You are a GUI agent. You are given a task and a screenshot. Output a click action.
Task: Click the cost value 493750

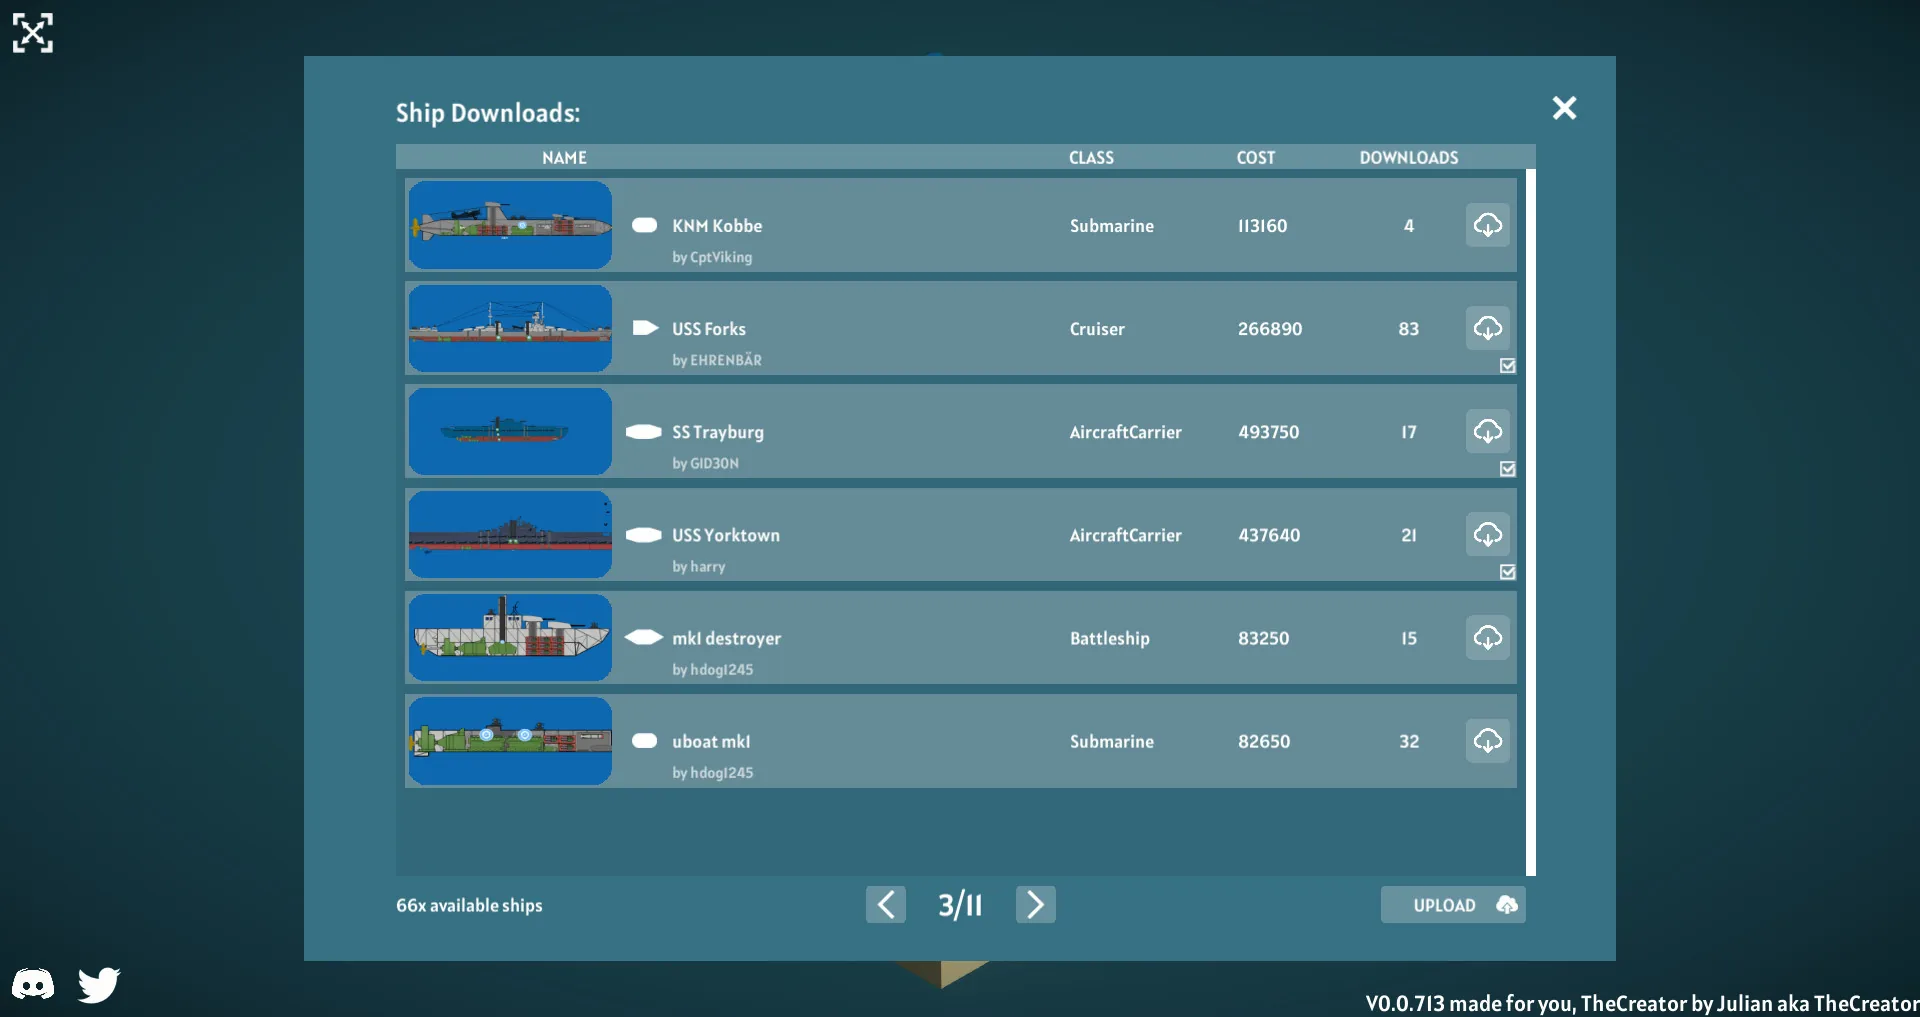[1269, 432]
